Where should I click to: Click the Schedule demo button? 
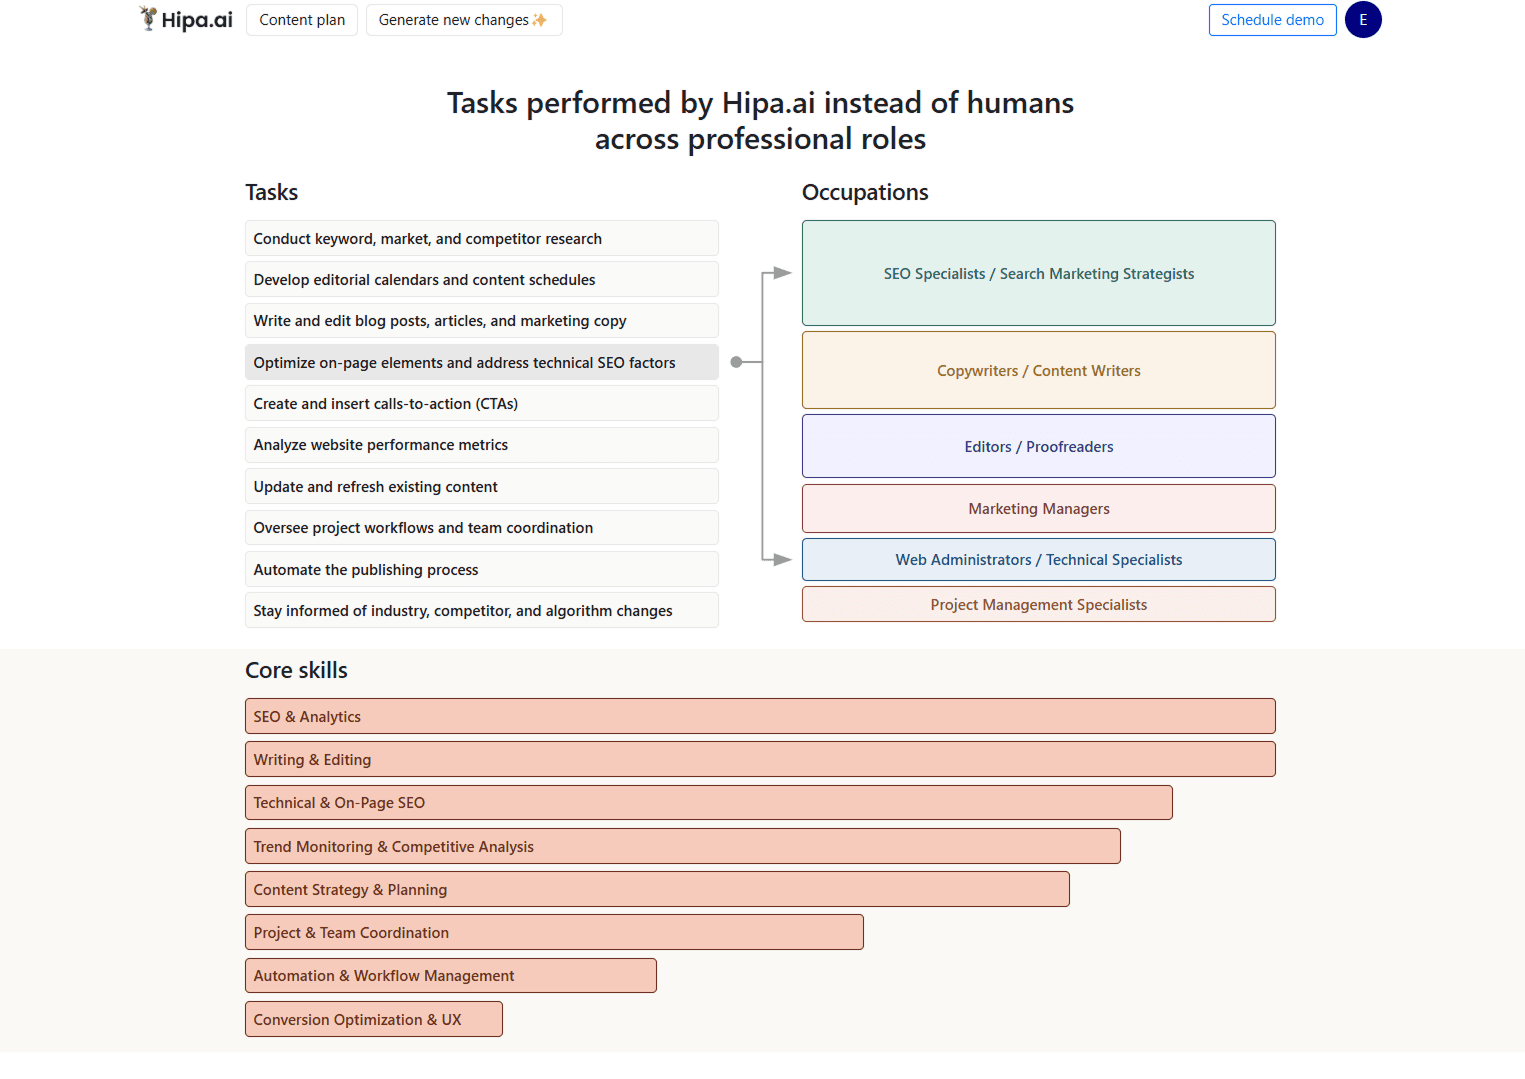click(x=1272, y=20)
